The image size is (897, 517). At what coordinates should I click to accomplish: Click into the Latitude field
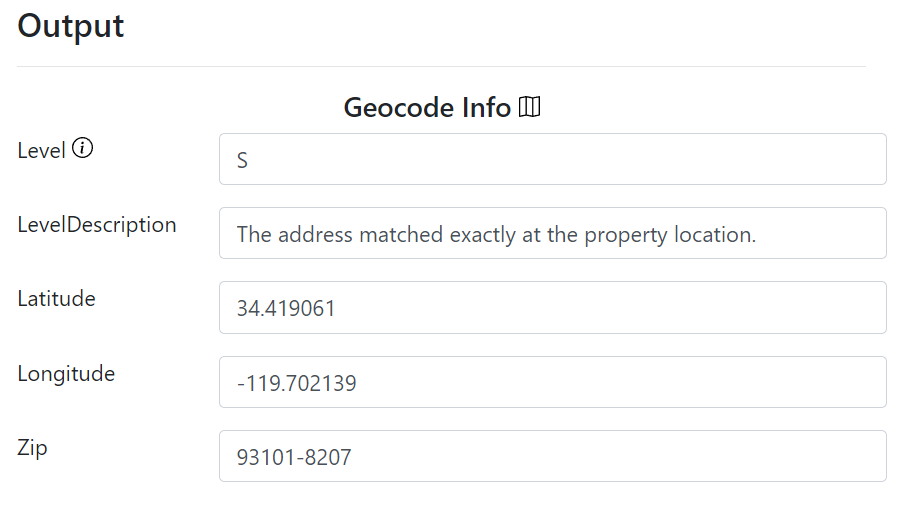click(553, 308)
